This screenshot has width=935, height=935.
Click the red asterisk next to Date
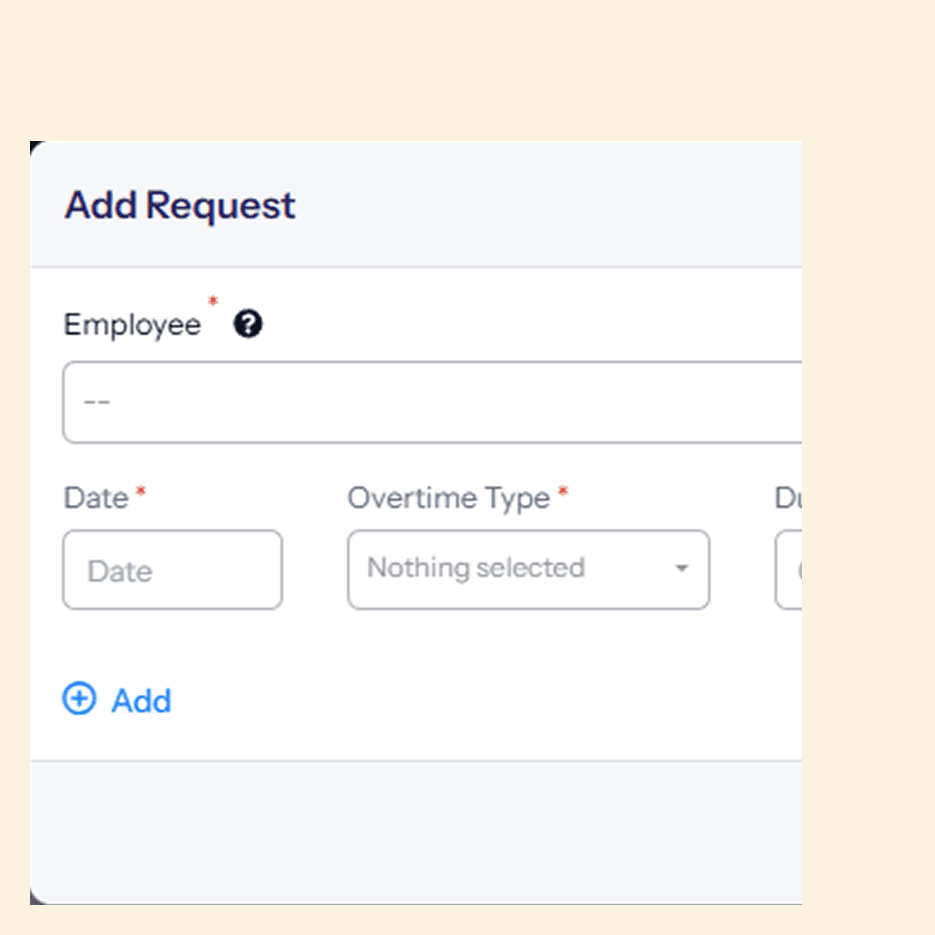tap(141, 492)
